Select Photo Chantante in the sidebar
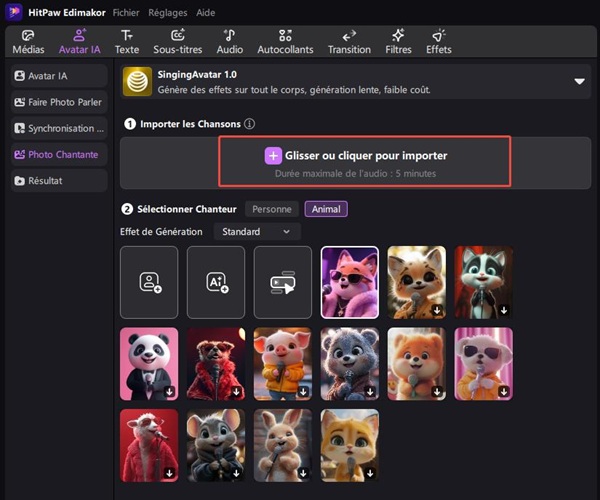Screen dimensions: 600x500 click(59, 155)
